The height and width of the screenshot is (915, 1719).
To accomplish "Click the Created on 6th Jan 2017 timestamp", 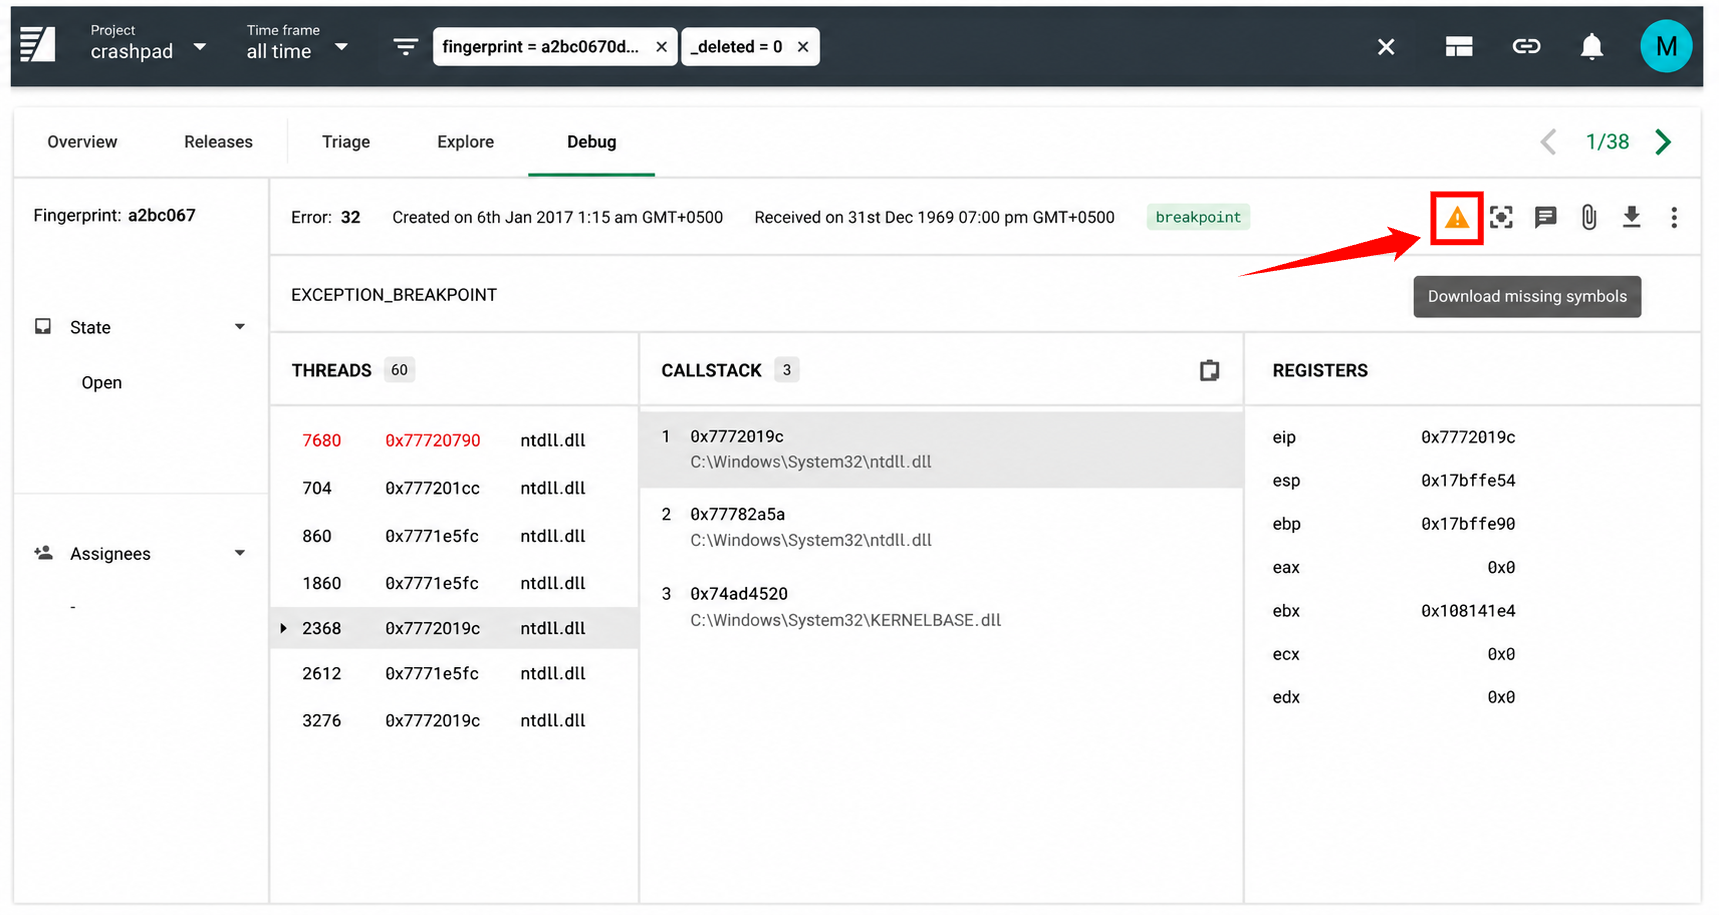I will point(557,217).
